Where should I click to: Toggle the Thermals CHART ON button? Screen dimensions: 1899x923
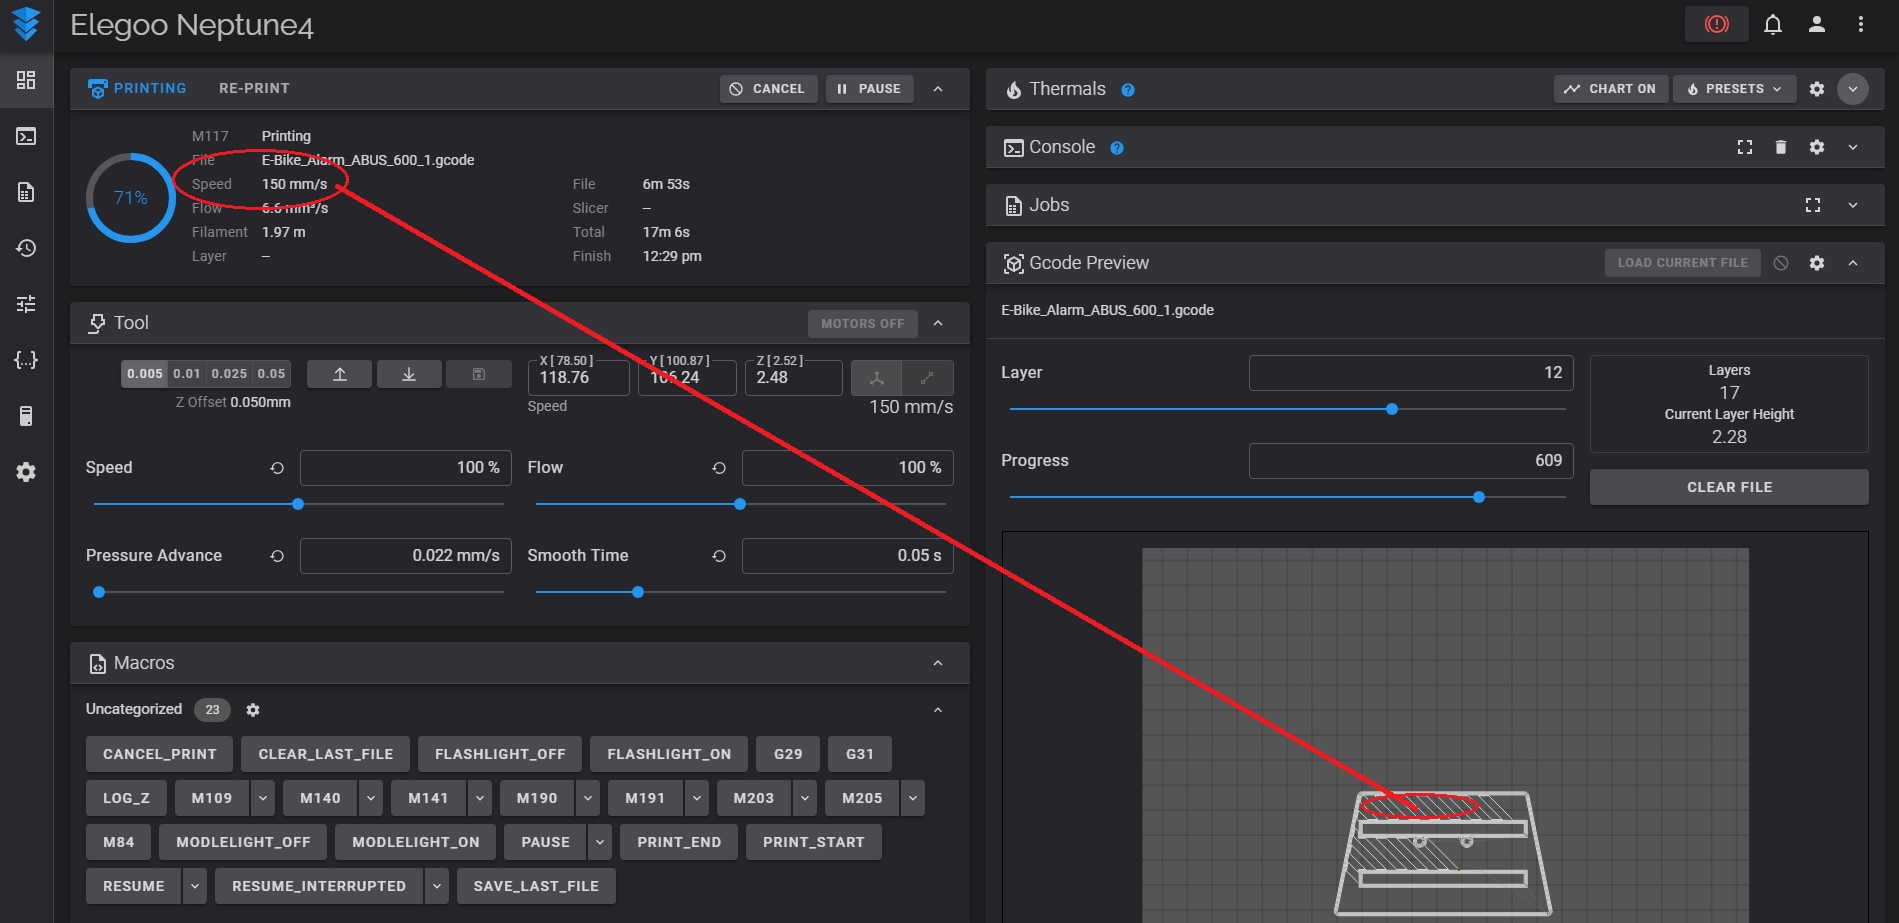tap(1610, 89)
